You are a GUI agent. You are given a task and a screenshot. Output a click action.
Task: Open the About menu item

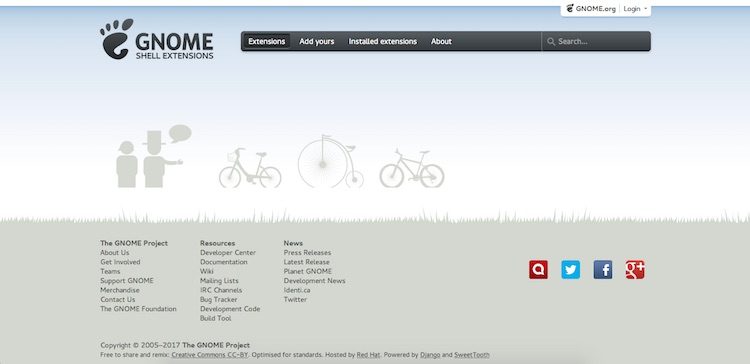(x=441, y=41)
